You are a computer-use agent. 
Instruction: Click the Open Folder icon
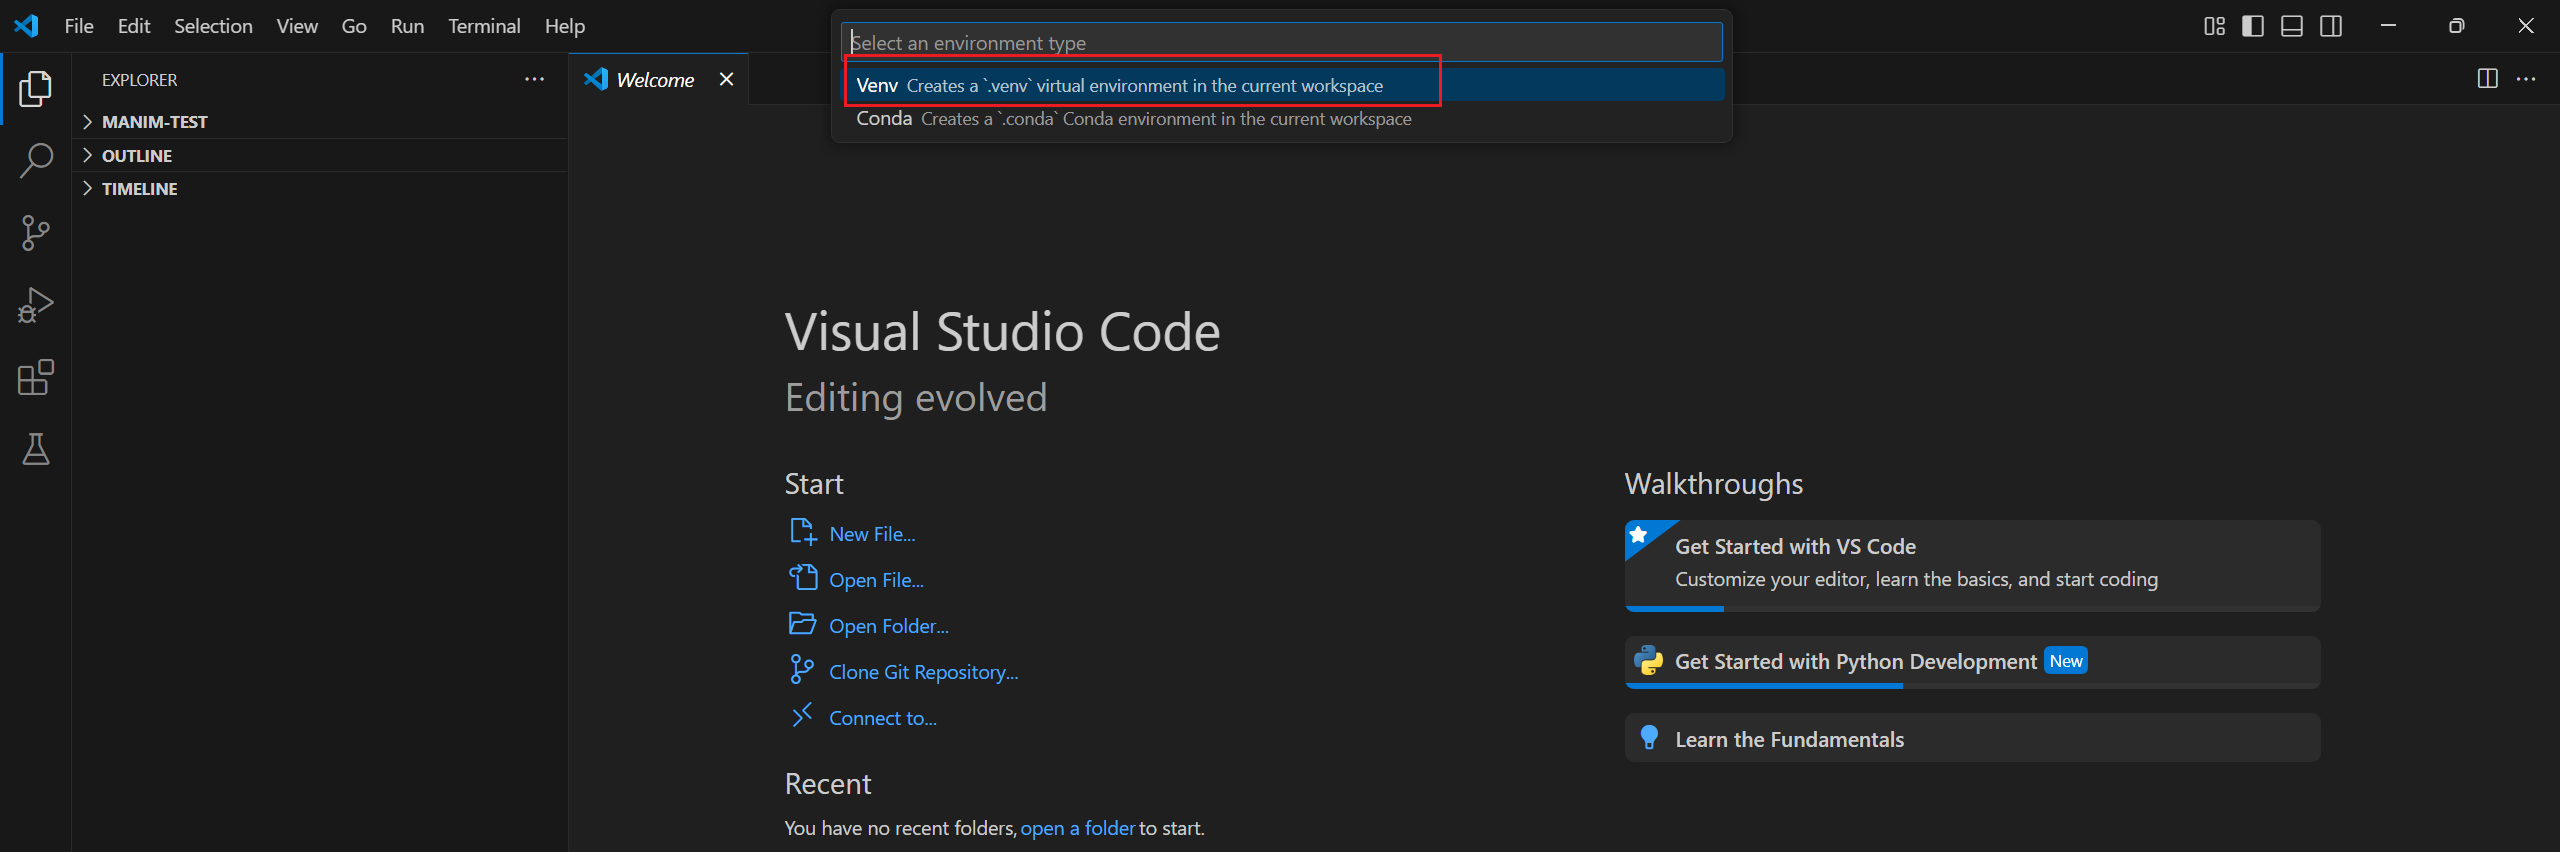(x=803, y=624)
